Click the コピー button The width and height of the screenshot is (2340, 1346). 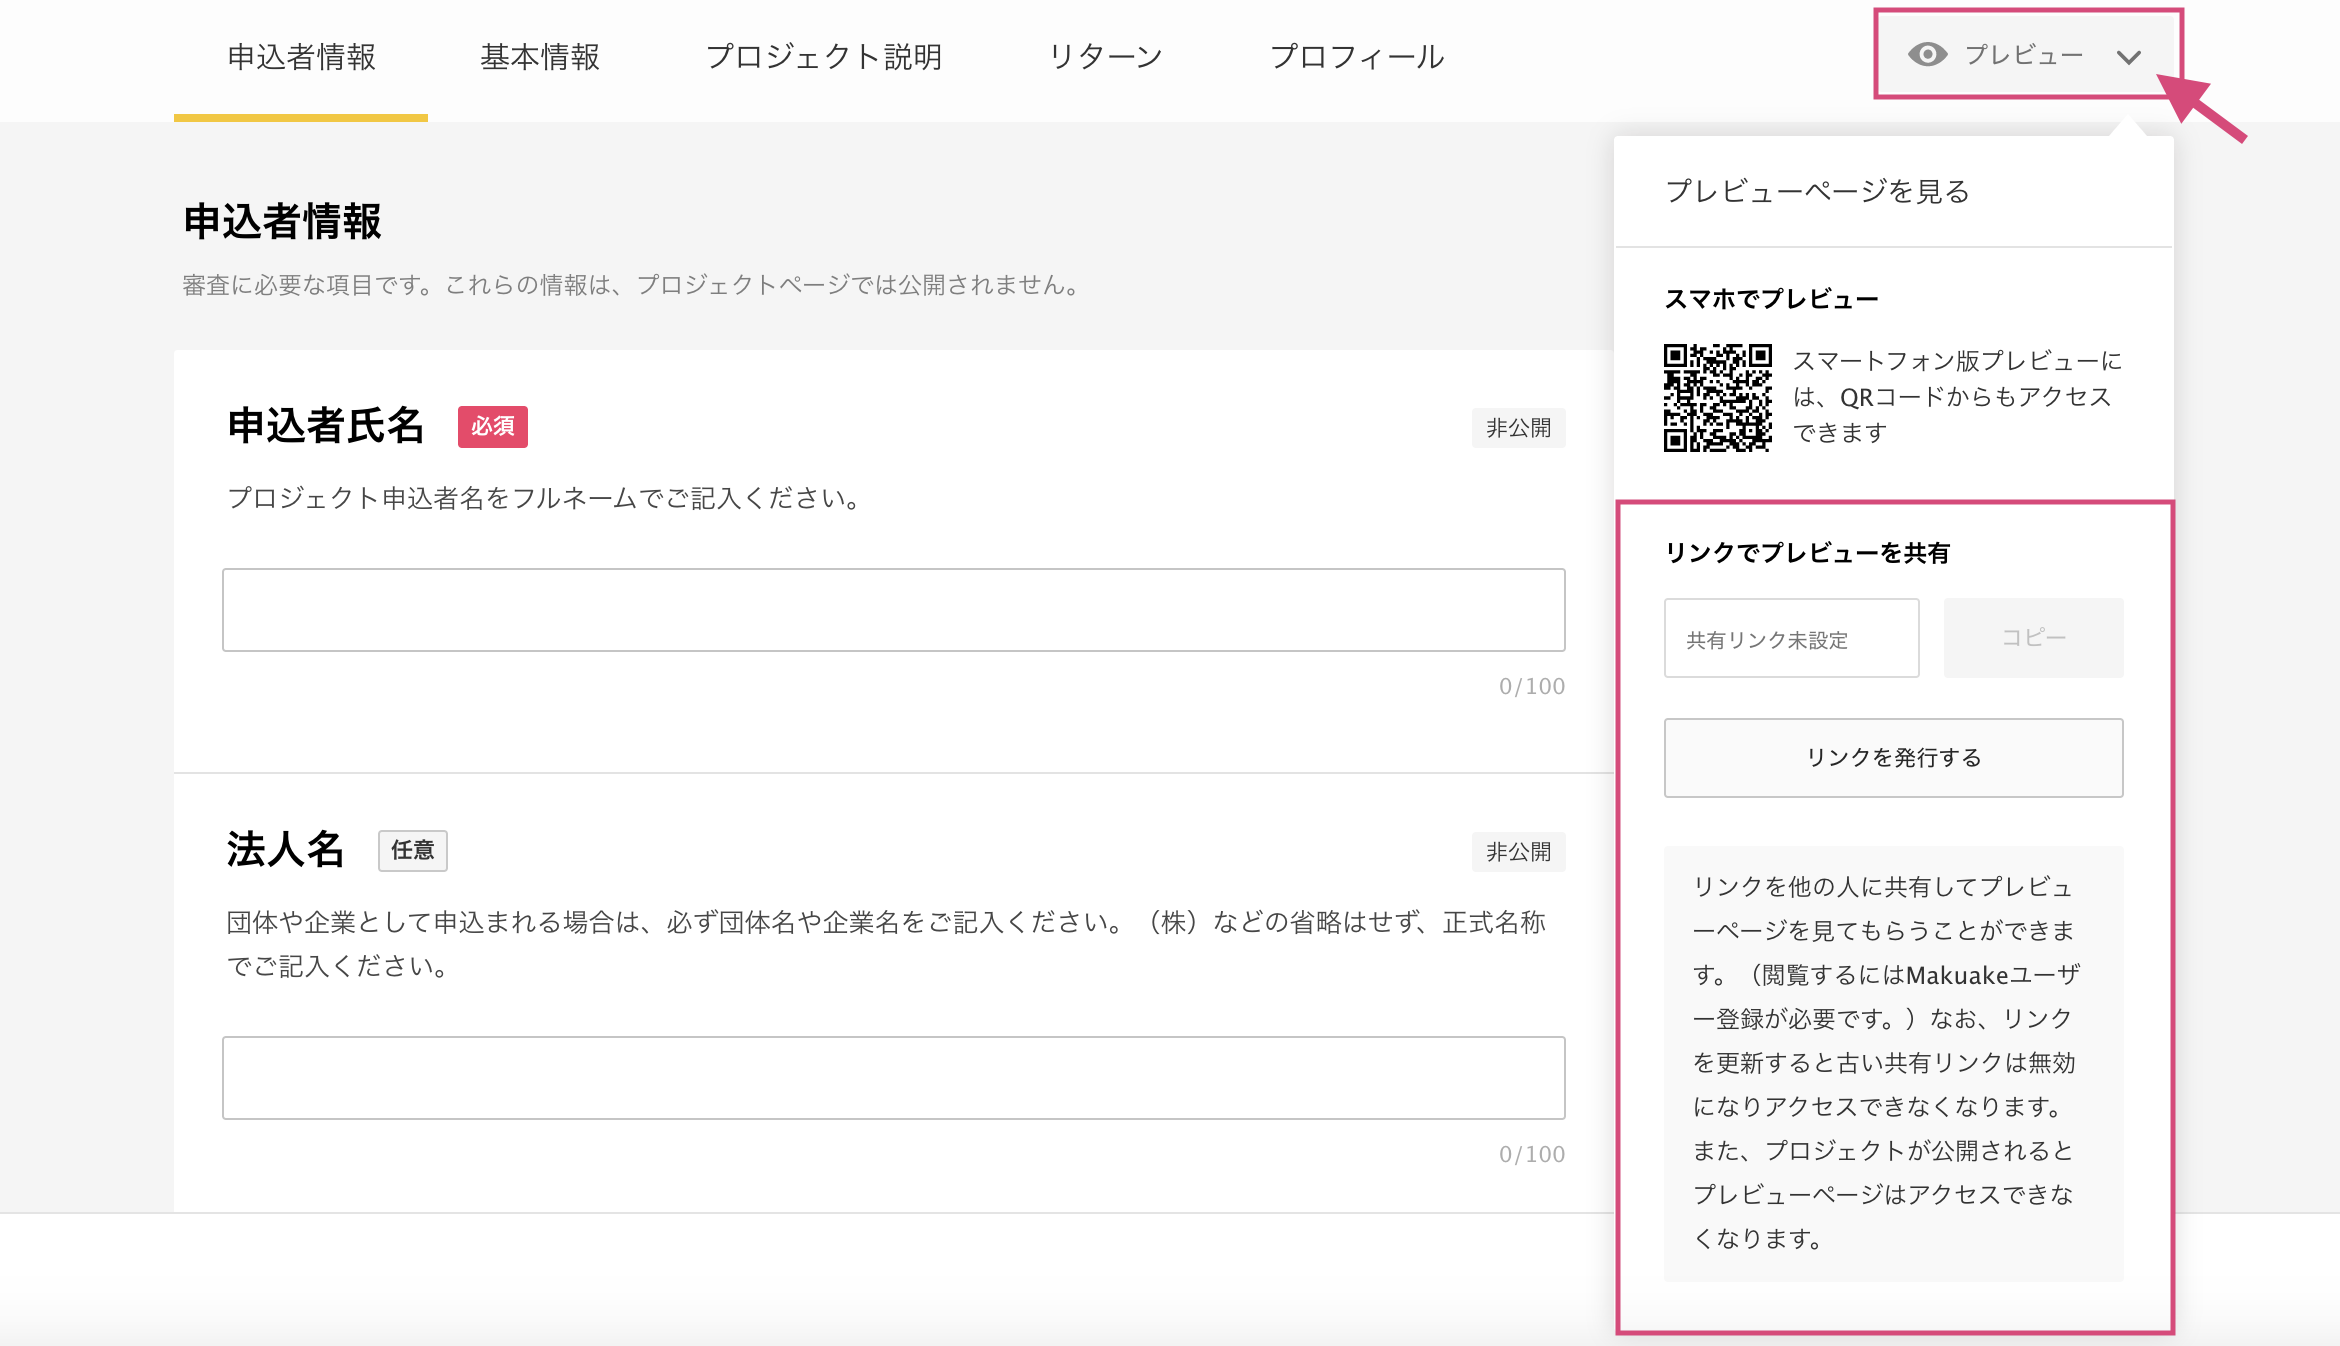[x=2033, y=638]
